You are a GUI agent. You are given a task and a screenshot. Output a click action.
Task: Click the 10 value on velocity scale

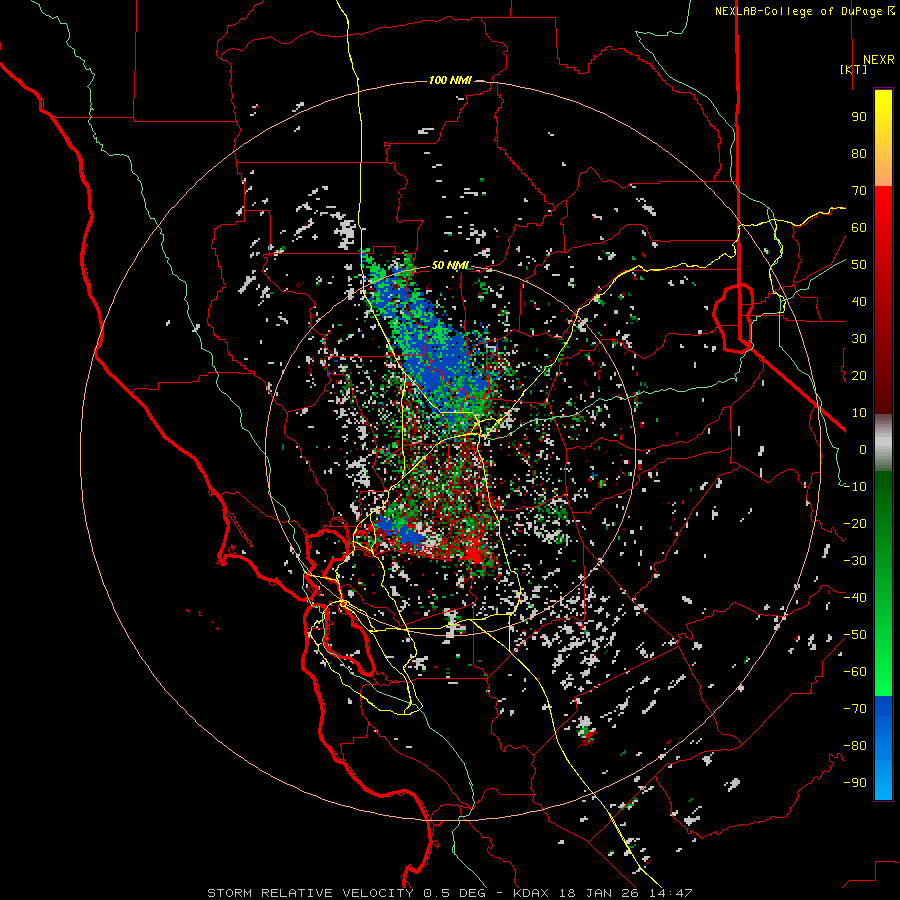click(859, 413)
